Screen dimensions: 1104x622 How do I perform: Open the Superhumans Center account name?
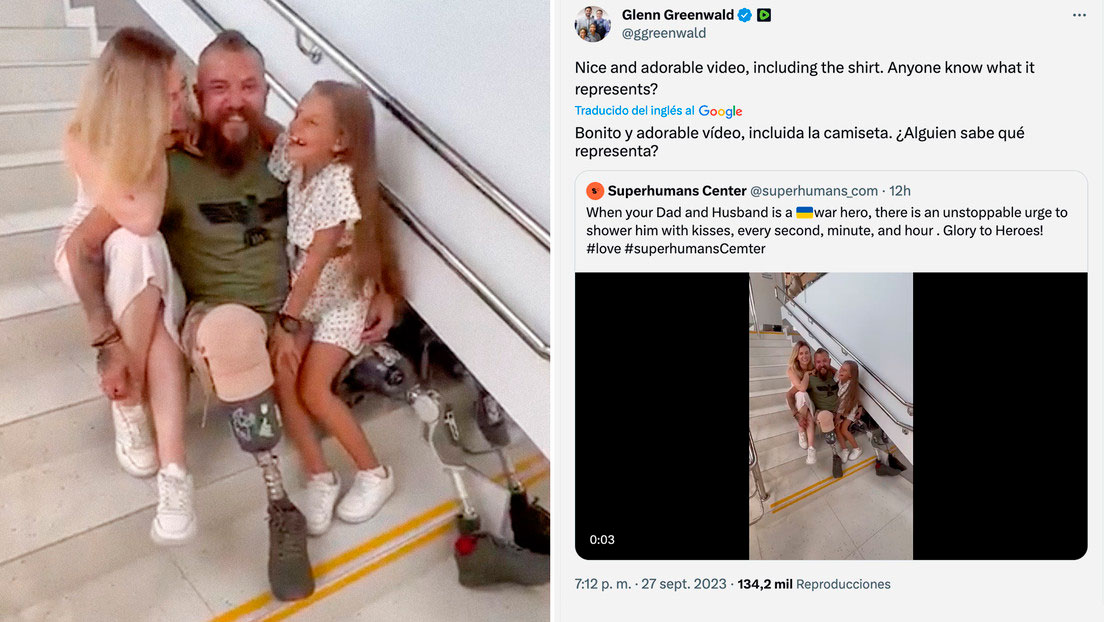coord(677,191)
